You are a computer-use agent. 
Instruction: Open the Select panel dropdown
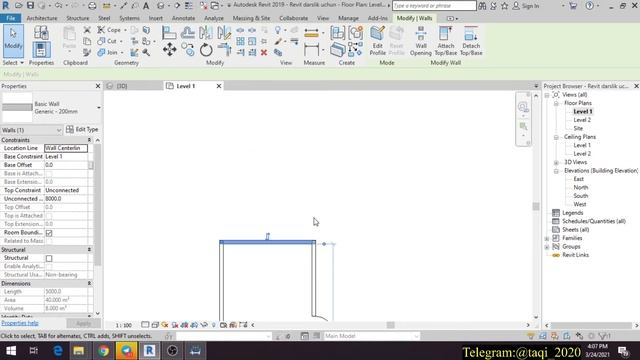(x=13, y=63)
